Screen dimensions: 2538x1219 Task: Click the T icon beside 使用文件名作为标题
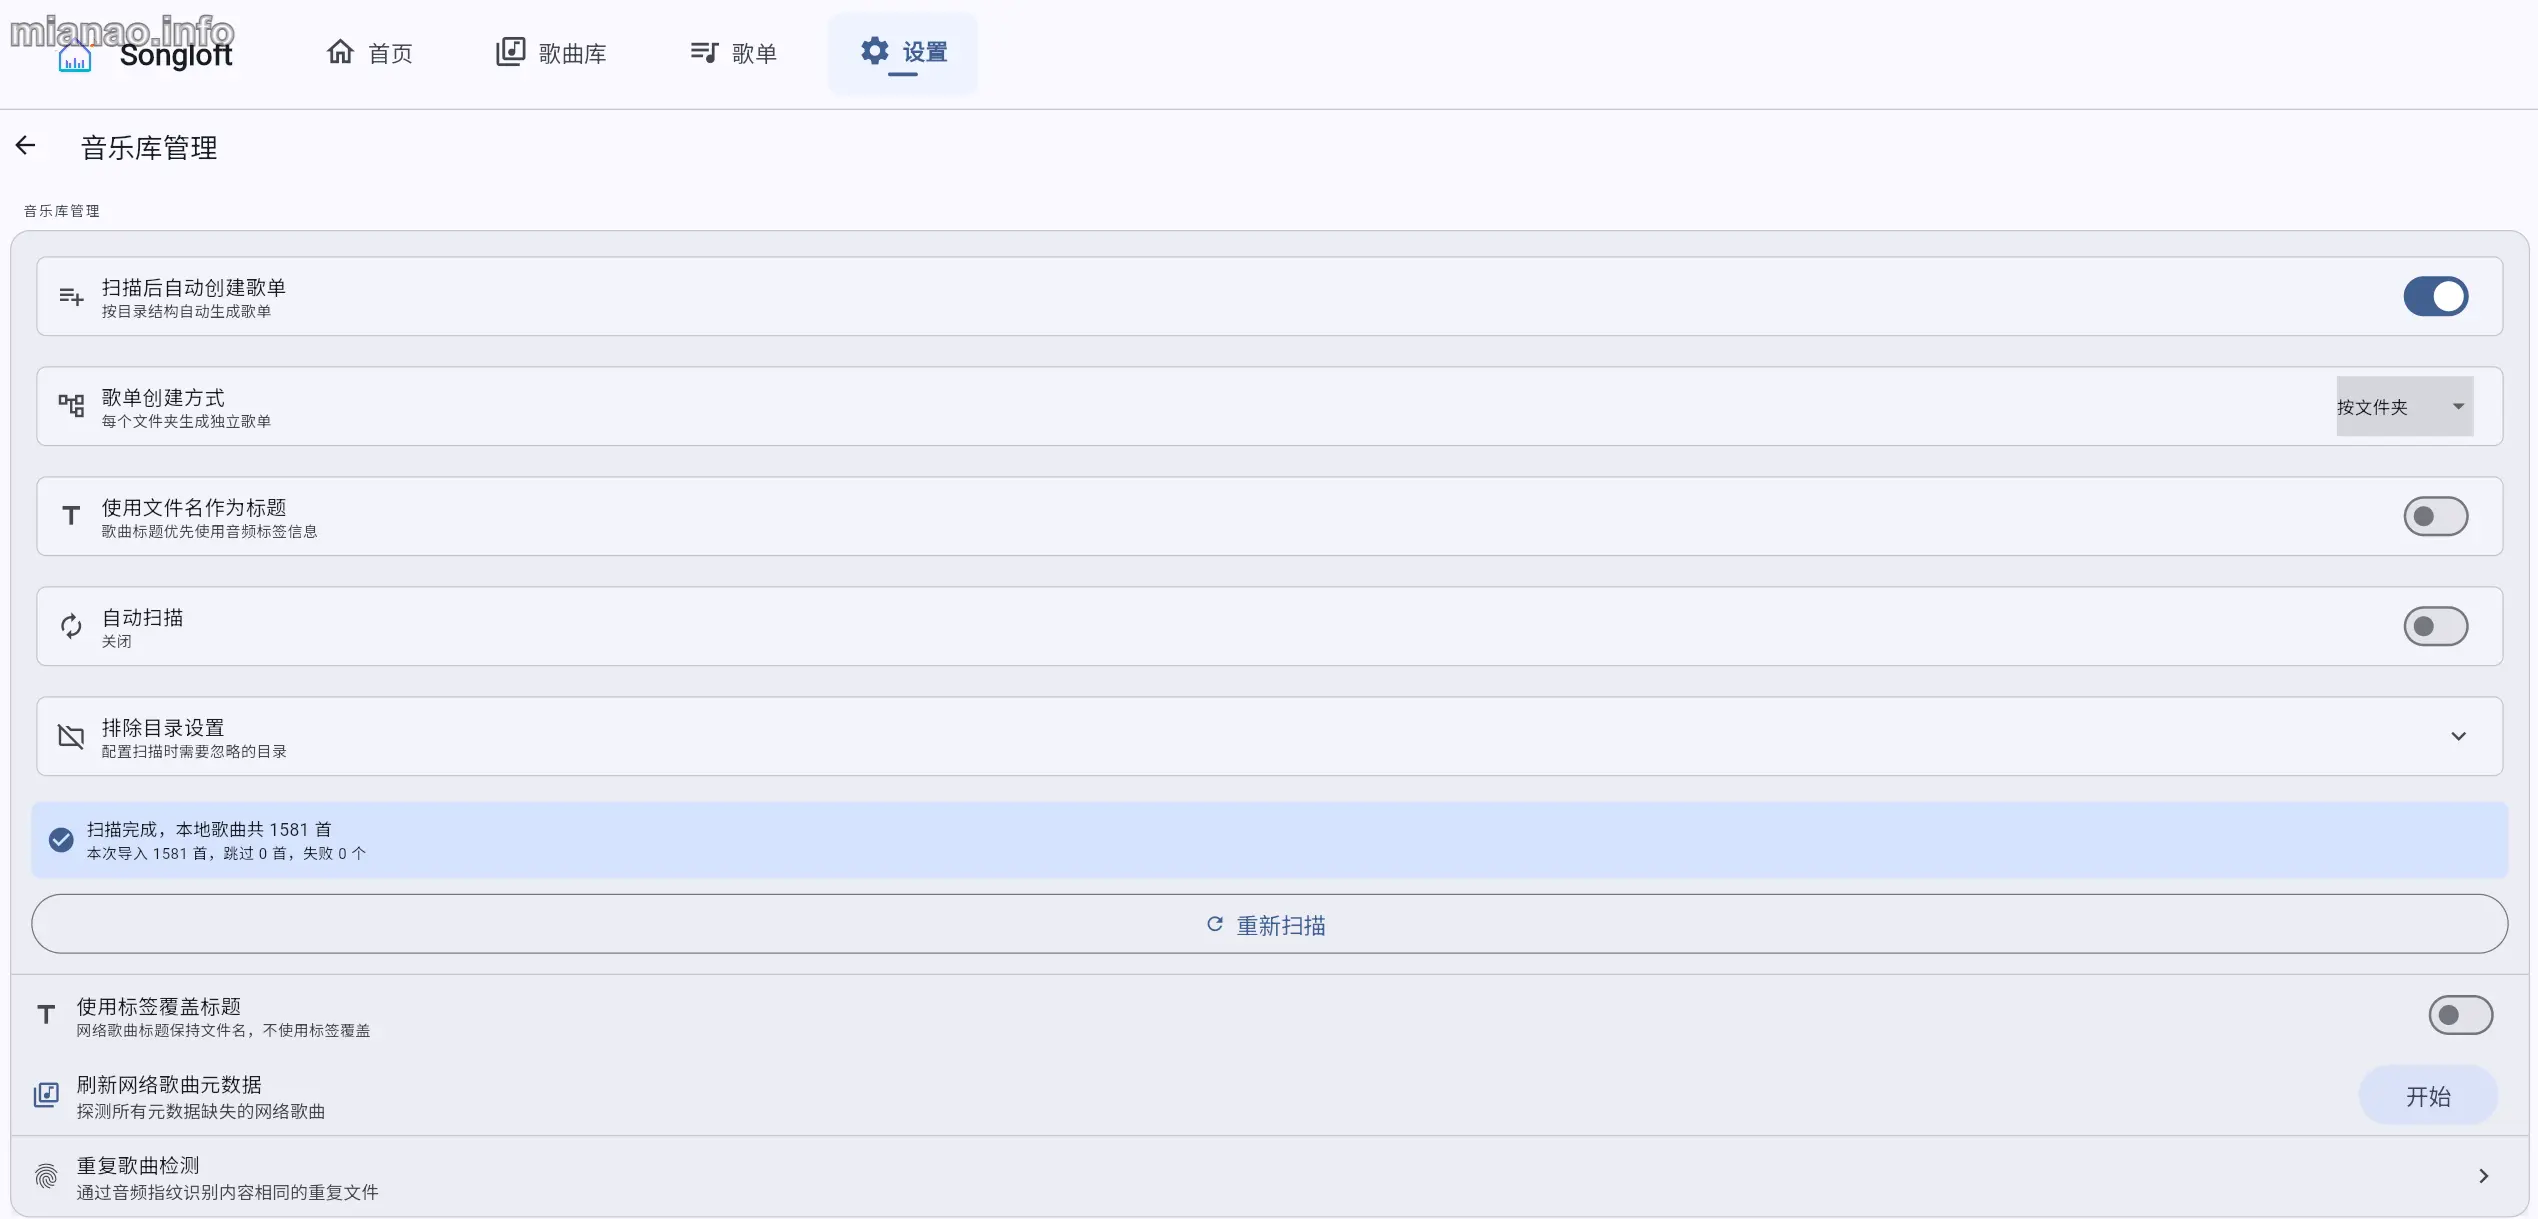click(71, 516)
